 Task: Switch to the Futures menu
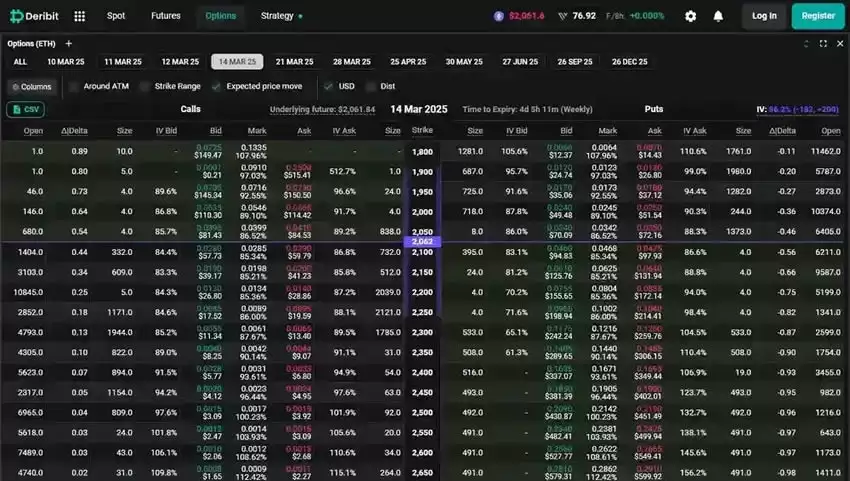click(166, 16)
